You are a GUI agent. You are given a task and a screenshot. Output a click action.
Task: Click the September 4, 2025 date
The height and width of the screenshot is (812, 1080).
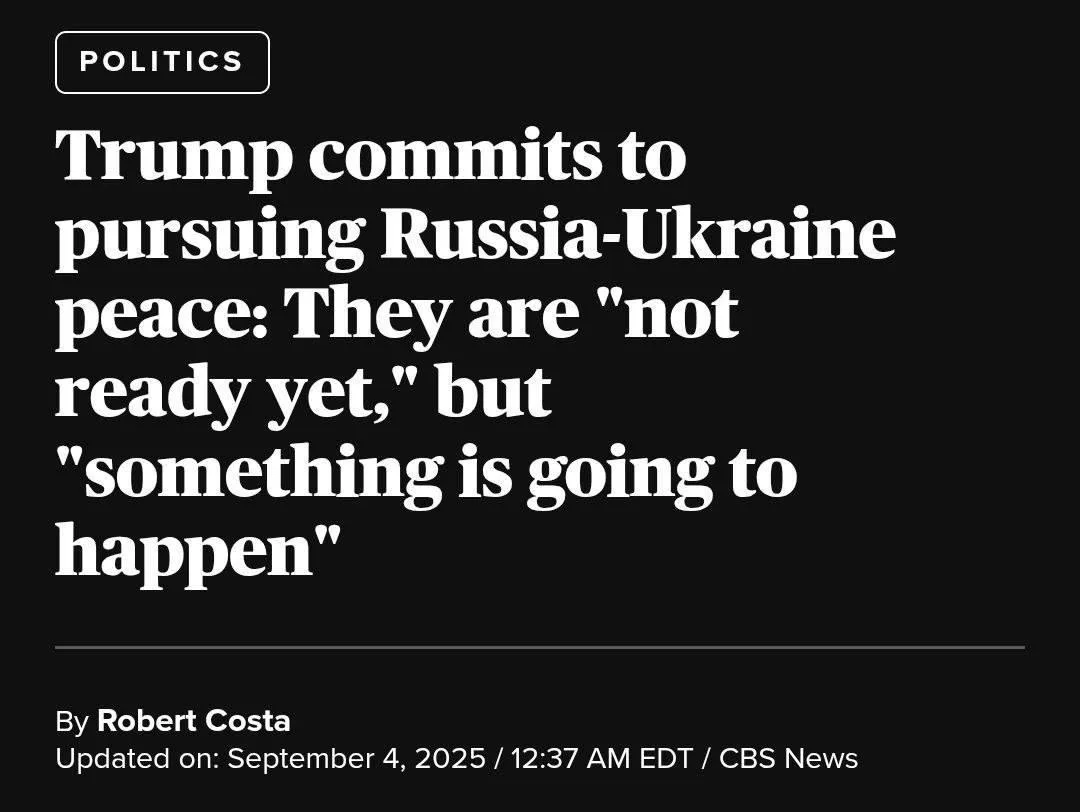(356, 759)
